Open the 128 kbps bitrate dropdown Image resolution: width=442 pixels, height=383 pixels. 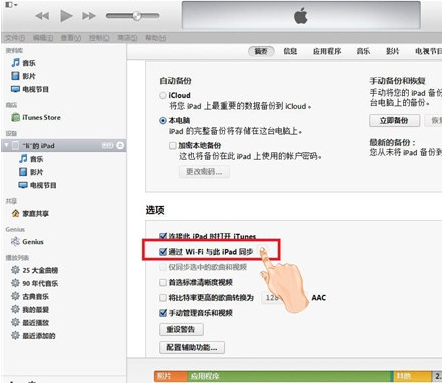coord(273,298)
